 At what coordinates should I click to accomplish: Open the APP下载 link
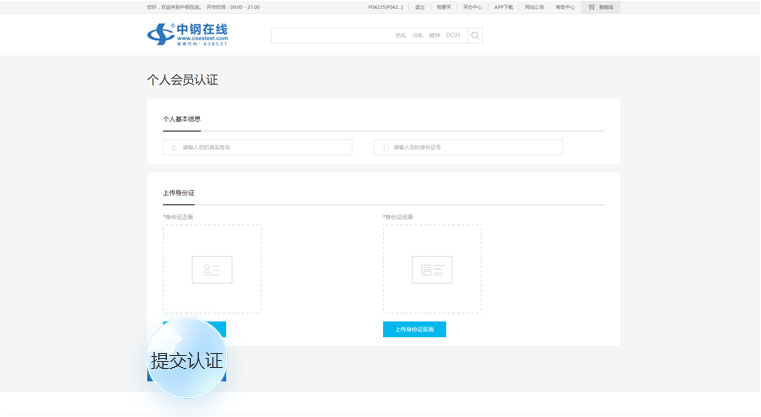504,7
